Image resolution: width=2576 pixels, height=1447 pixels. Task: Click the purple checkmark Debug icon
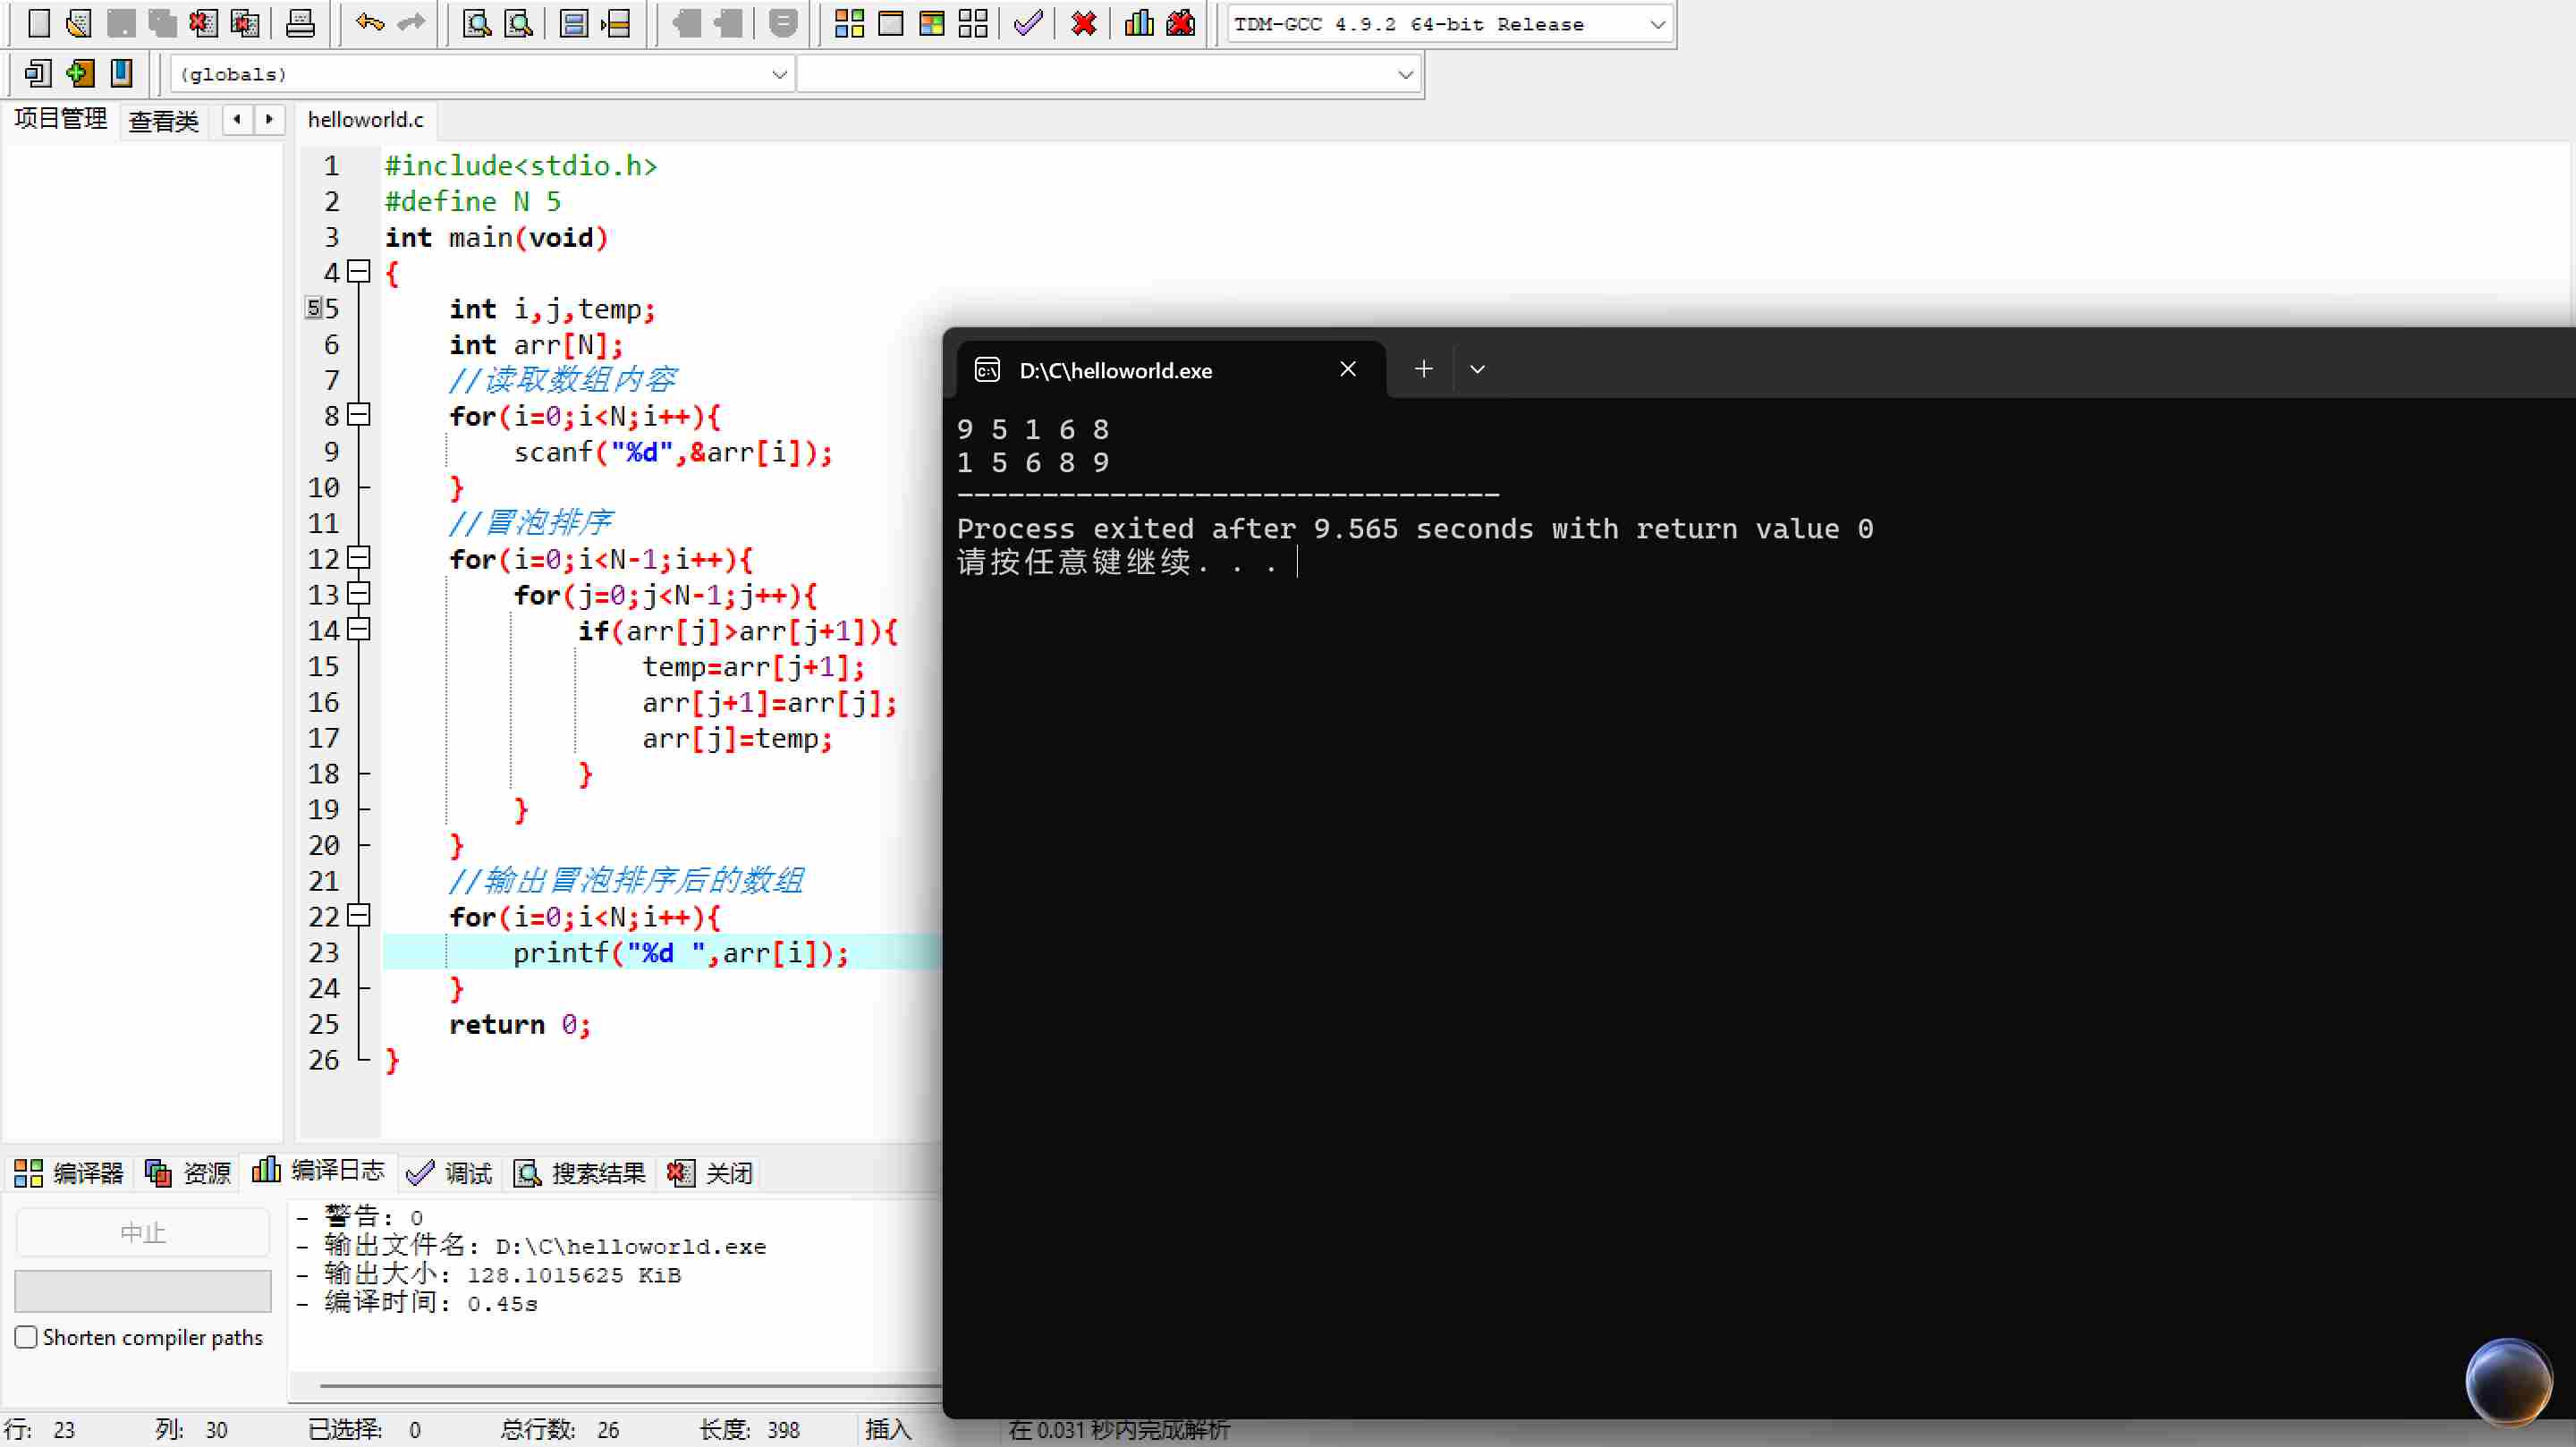1027,22
